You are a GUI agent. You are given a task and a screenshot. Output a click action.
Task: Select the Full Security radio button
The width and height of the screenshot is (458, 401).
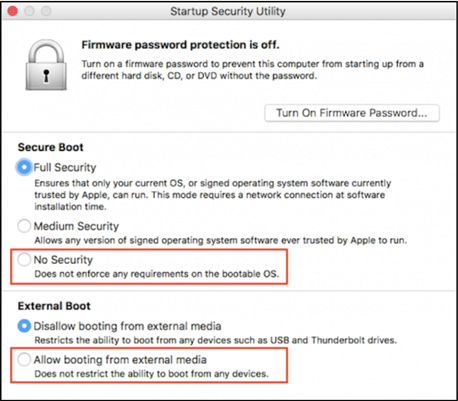pyautogui.click(x=24, y=167)
